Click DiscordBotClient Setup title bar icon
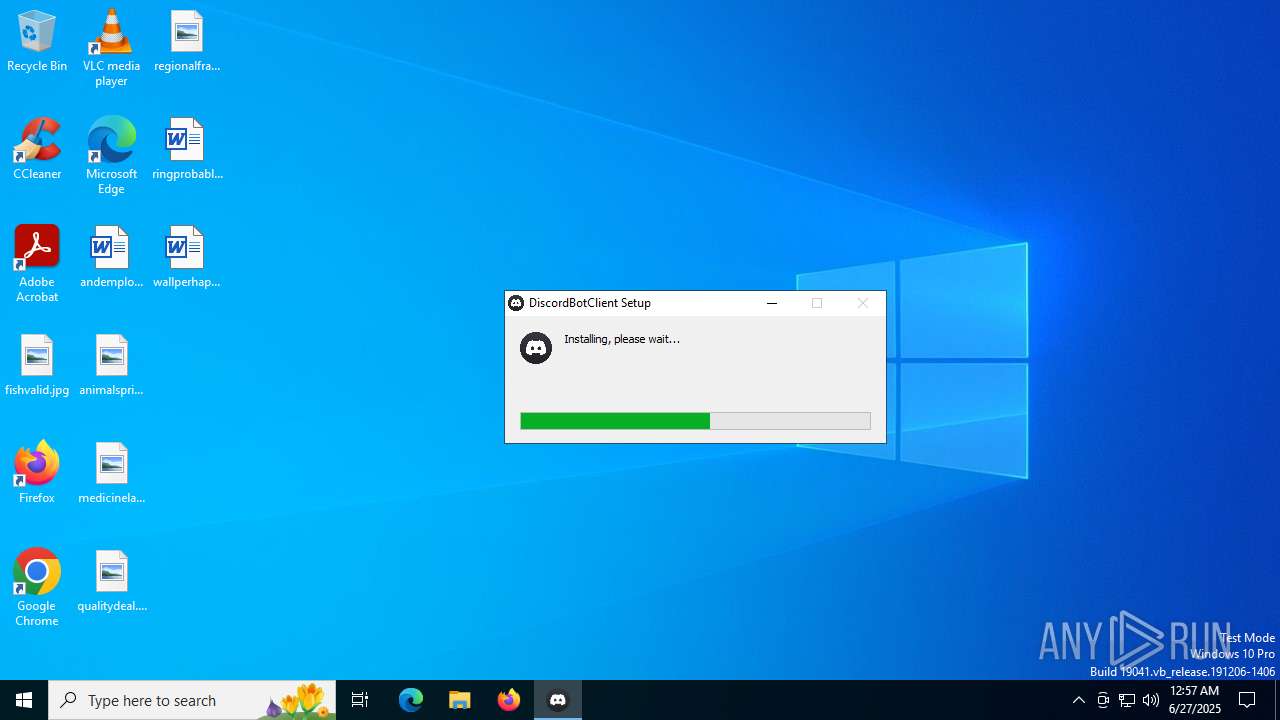 516,303
